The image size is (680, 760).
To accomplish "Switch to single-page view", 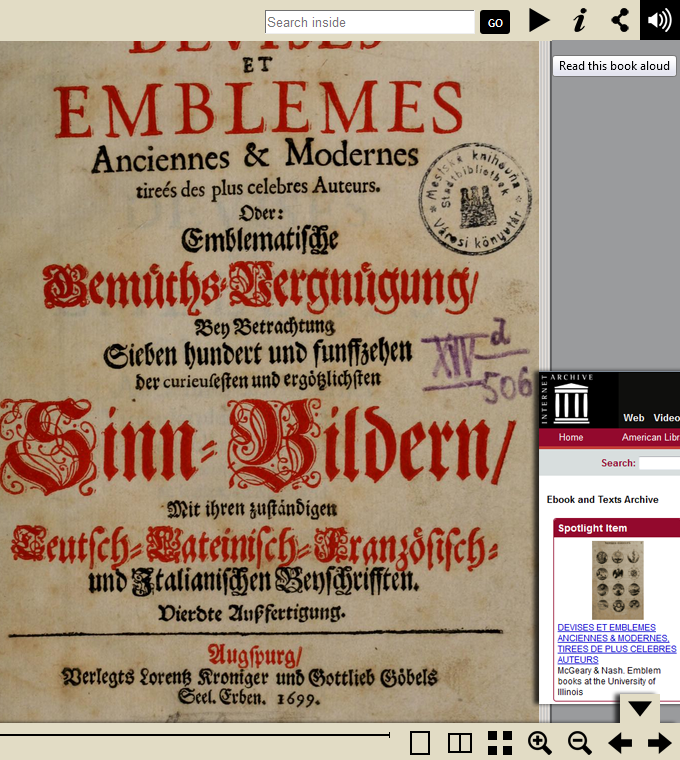I will tap(420, 743).
